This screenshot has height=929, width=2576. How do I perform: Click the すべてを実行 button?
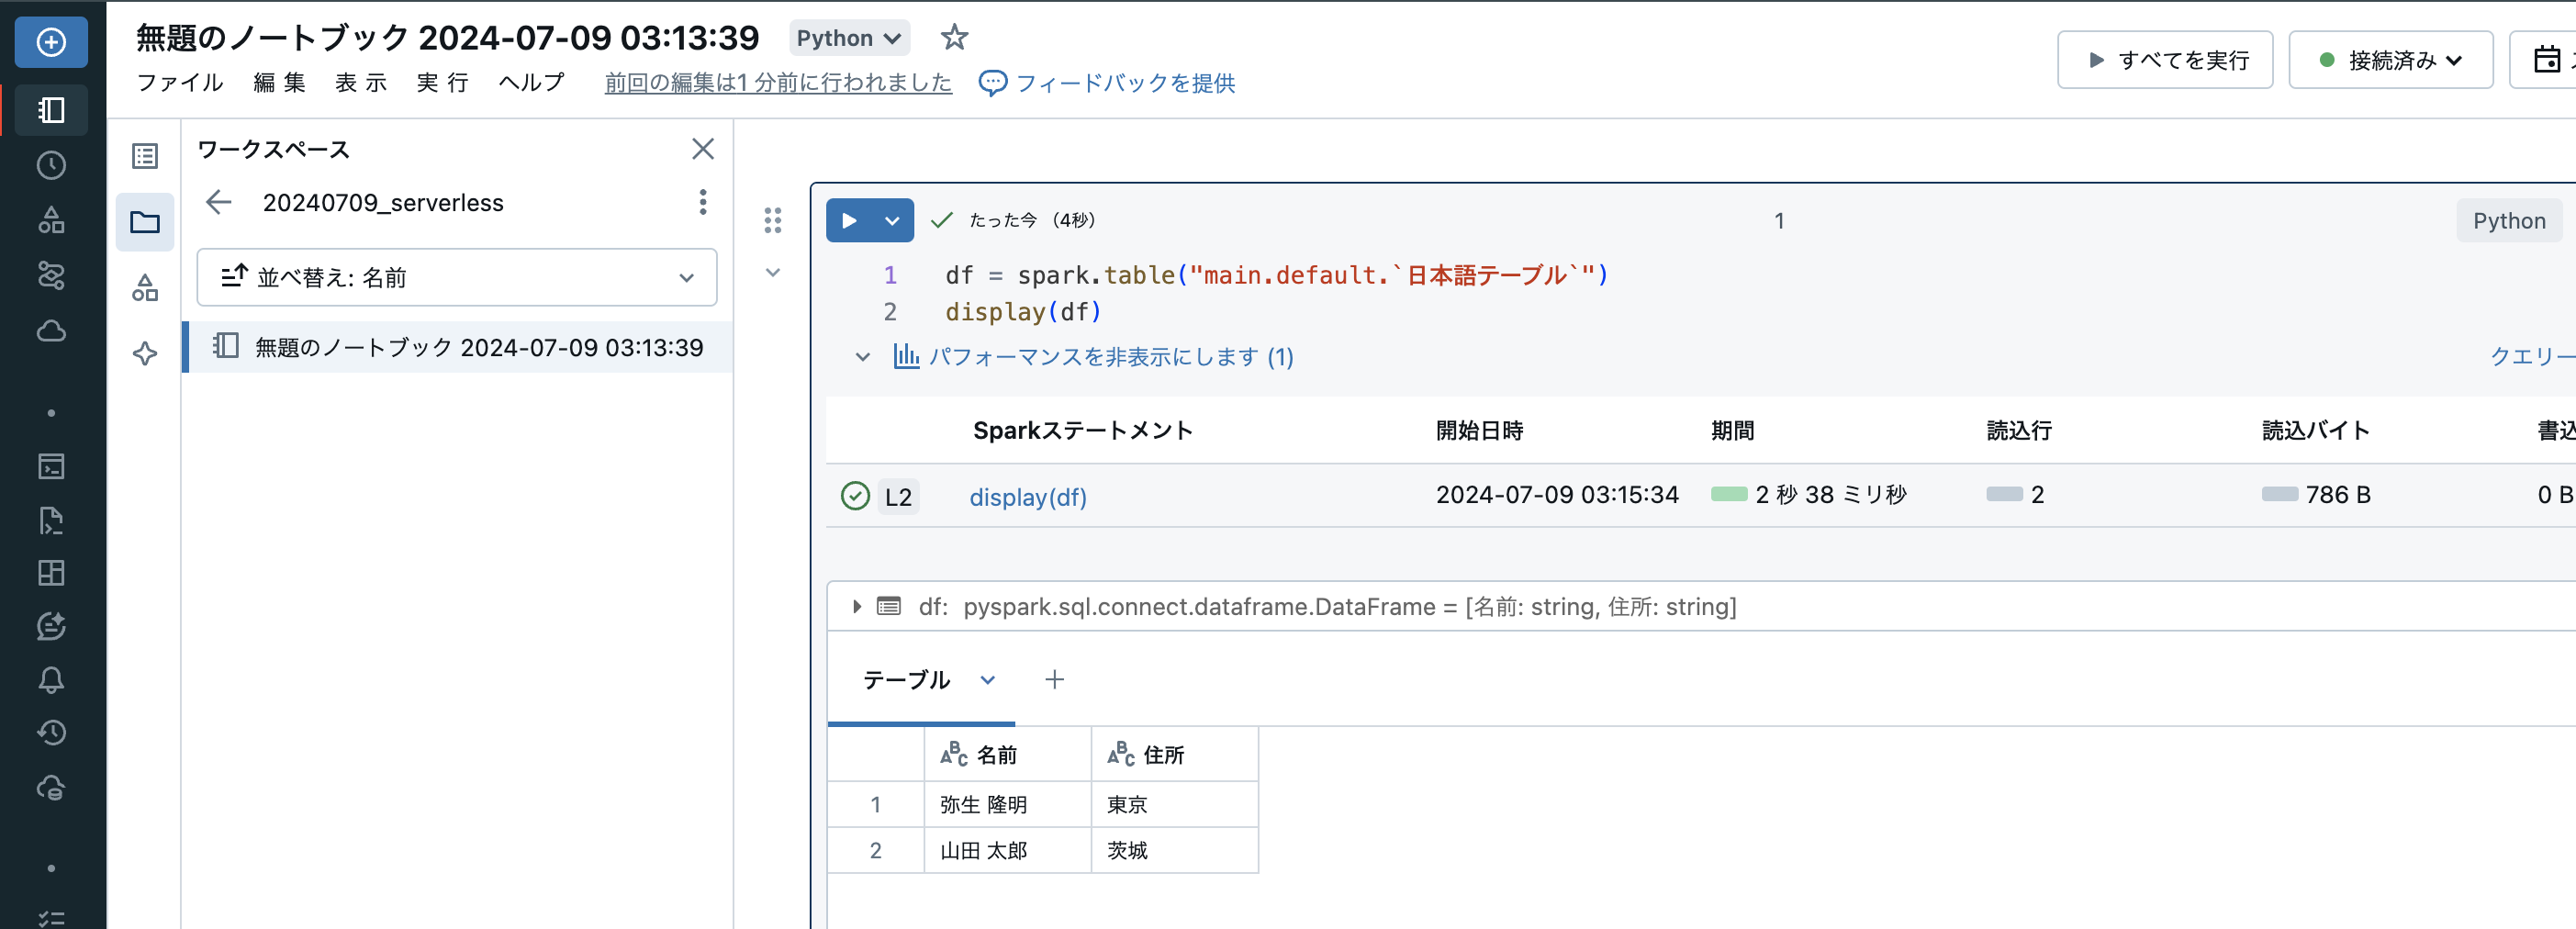2165,59
